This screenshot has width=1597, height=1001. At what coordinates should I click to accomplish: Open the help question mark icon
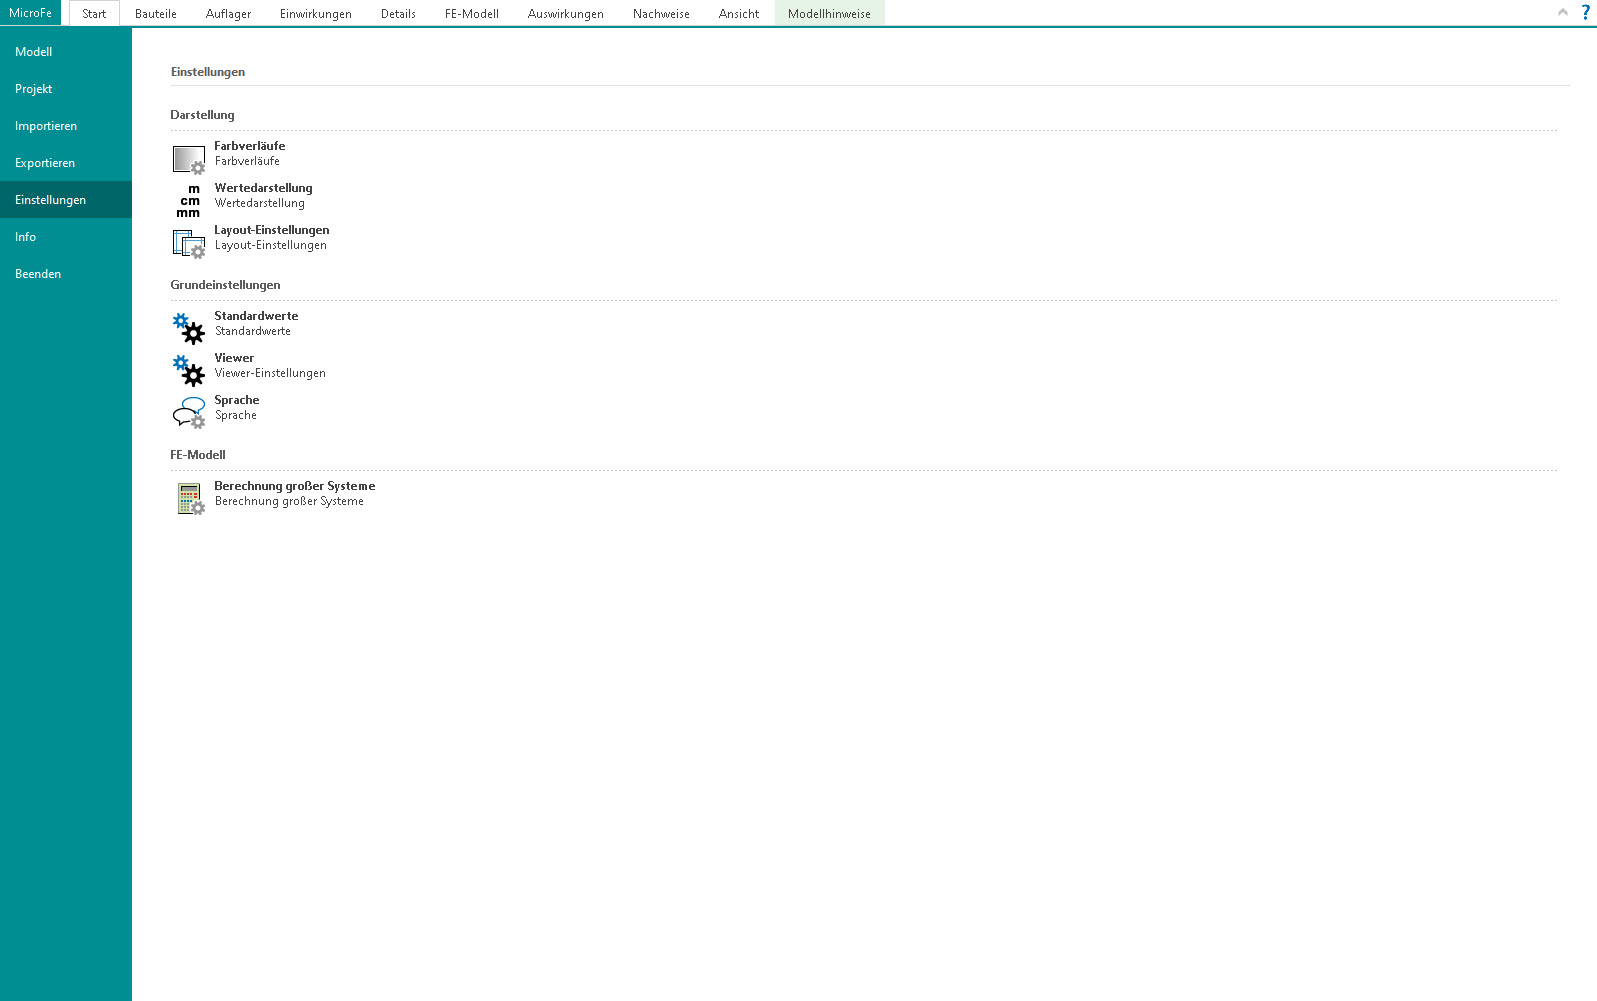(x=1585, y=12)
